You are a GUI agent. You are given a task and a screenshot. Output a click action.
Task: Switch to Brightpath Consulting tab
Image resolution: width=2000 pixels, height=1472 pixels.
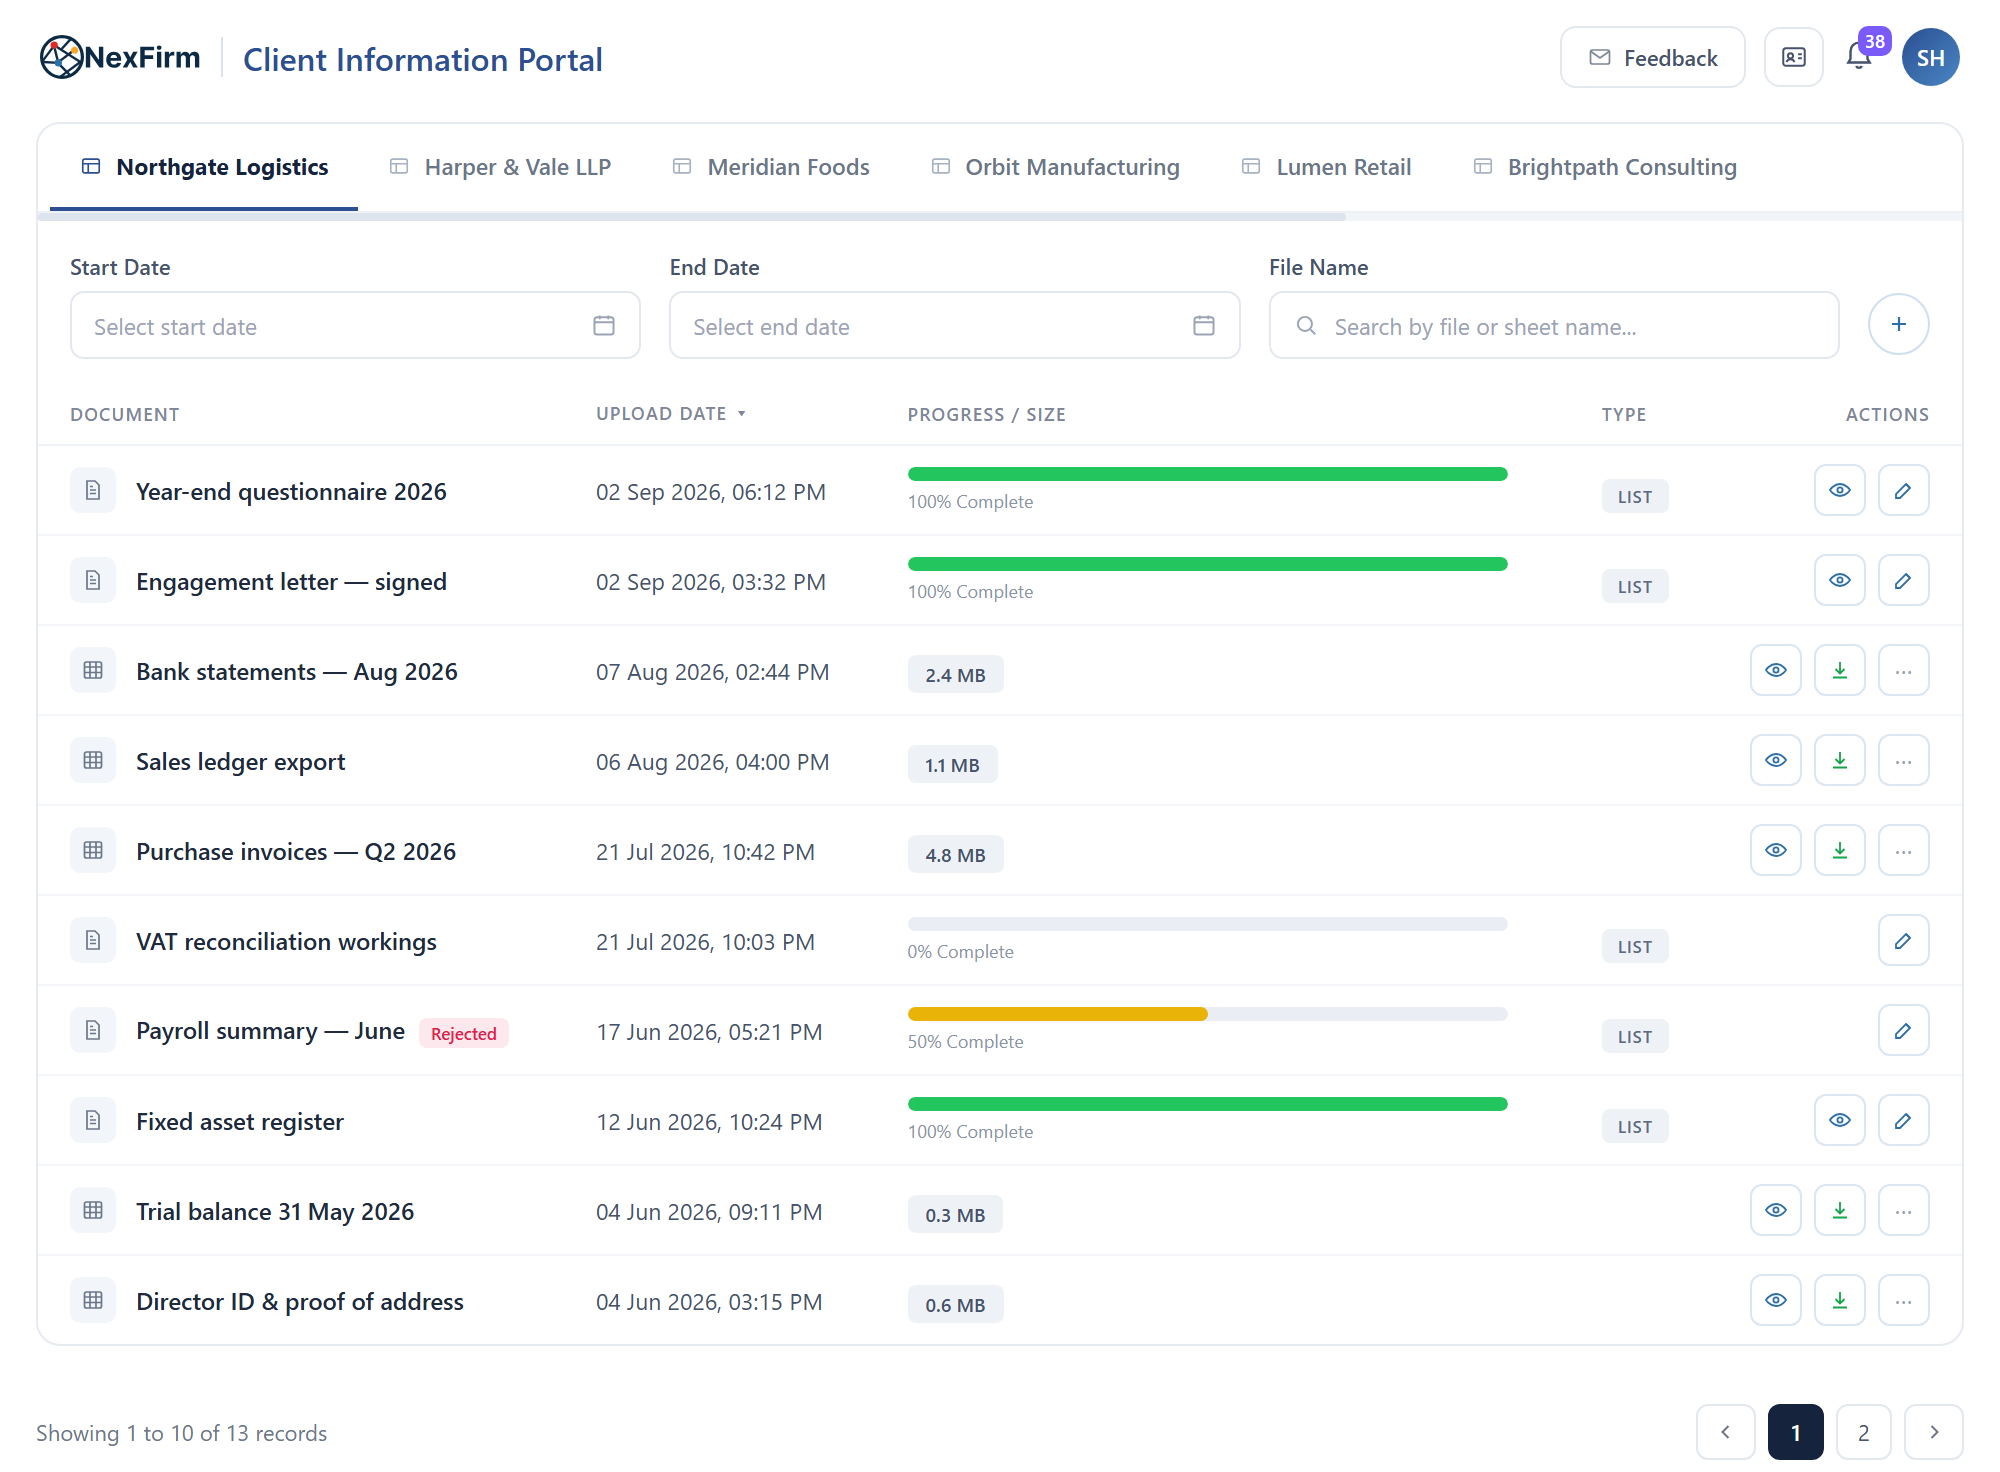(x=1605, y=167)
